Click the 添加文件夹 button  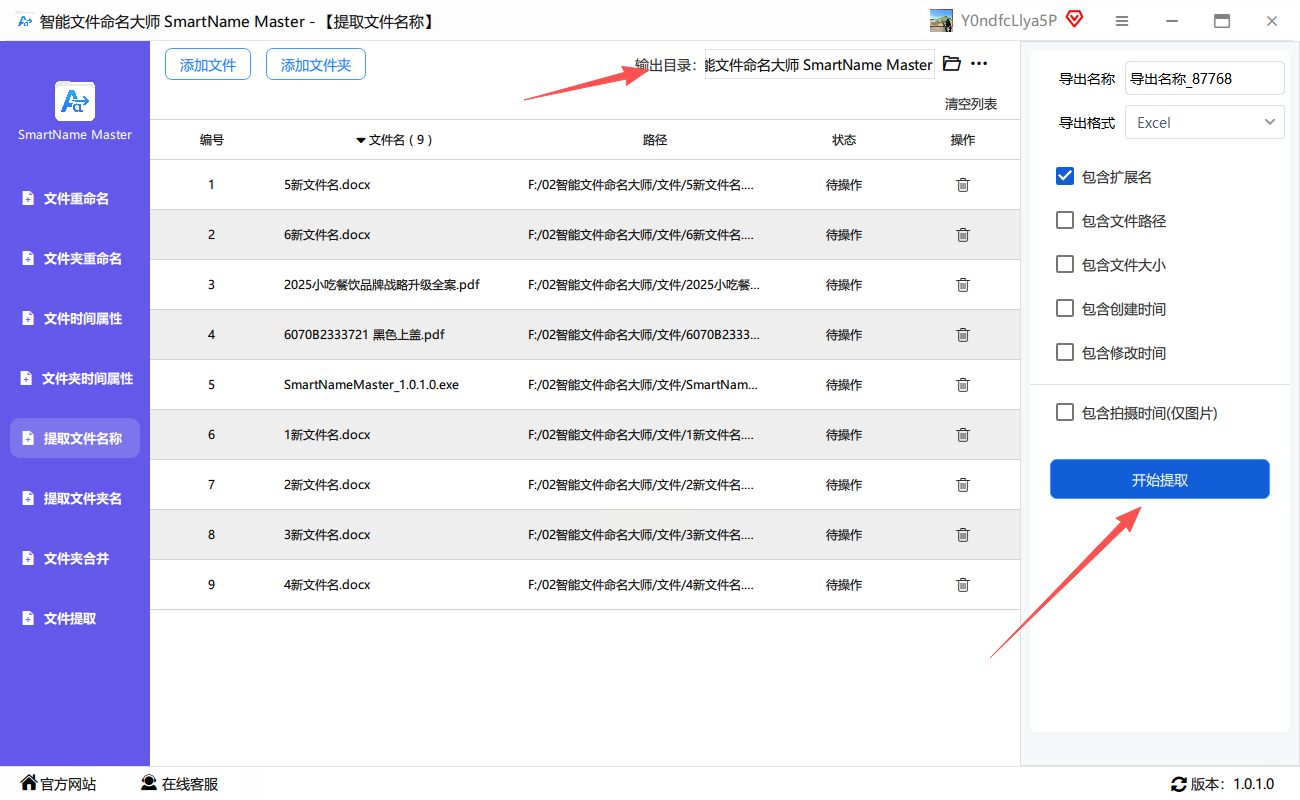316,65
